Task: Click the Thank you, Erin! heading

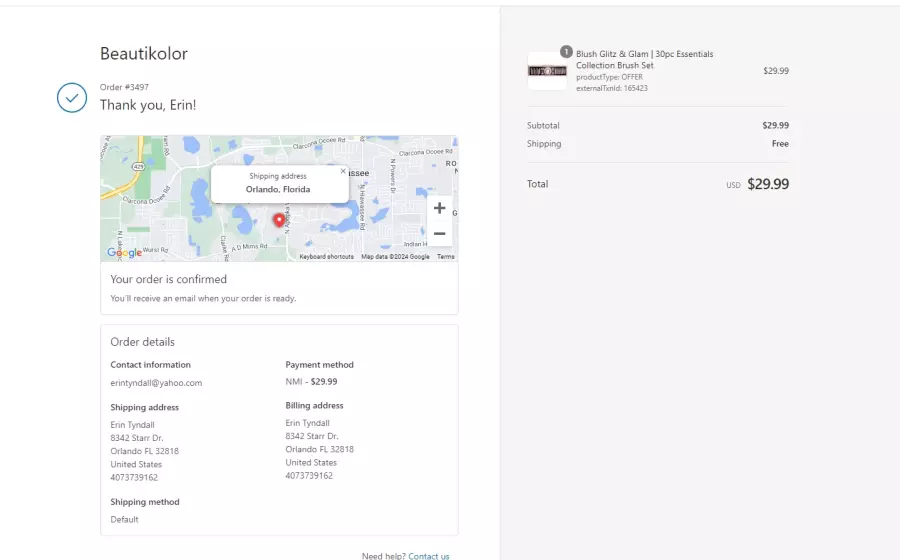Action: pos(148,105)
